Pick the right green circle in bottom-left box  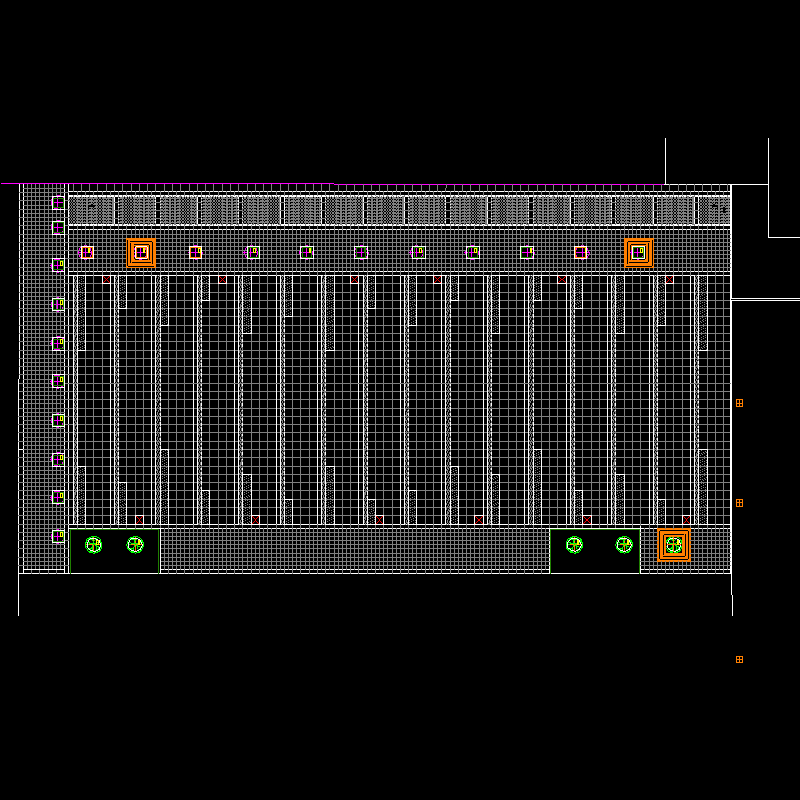(x=135, y=545)
